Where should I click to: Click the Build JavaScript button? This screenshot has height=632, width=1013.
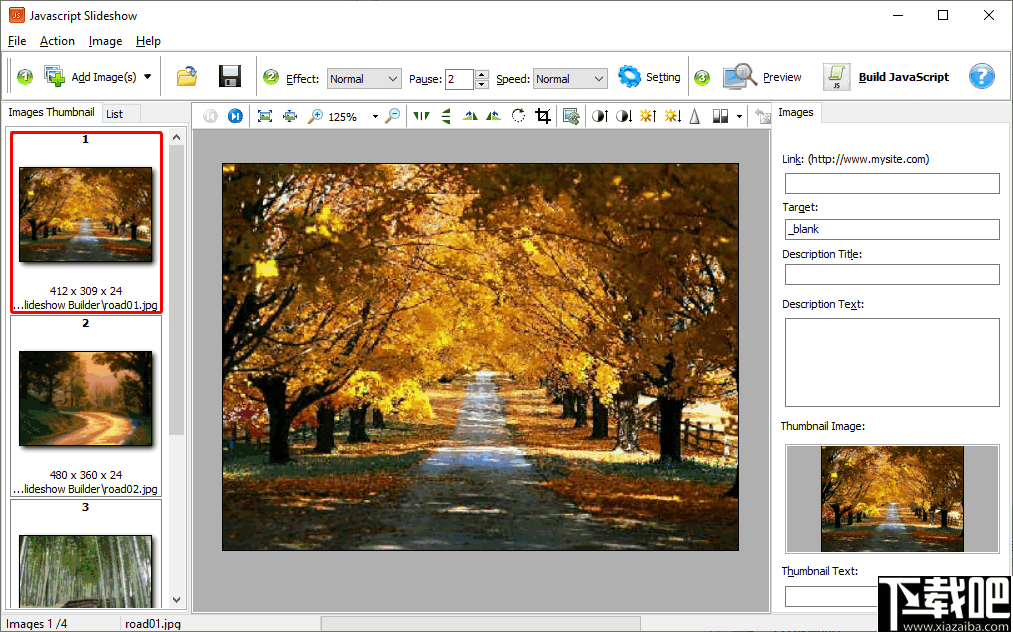pos(886,77)
